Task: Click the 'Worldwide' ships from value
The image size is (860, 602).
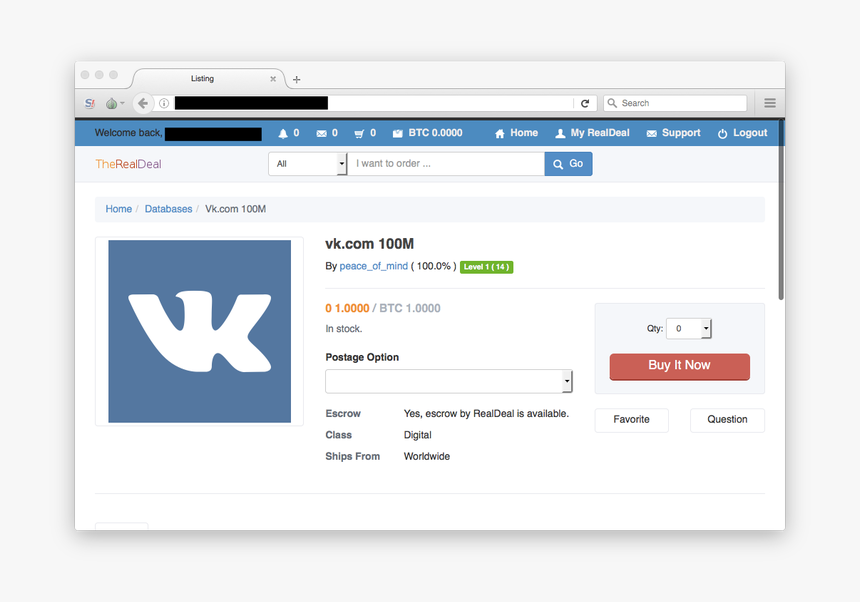Action: [427, 457]
